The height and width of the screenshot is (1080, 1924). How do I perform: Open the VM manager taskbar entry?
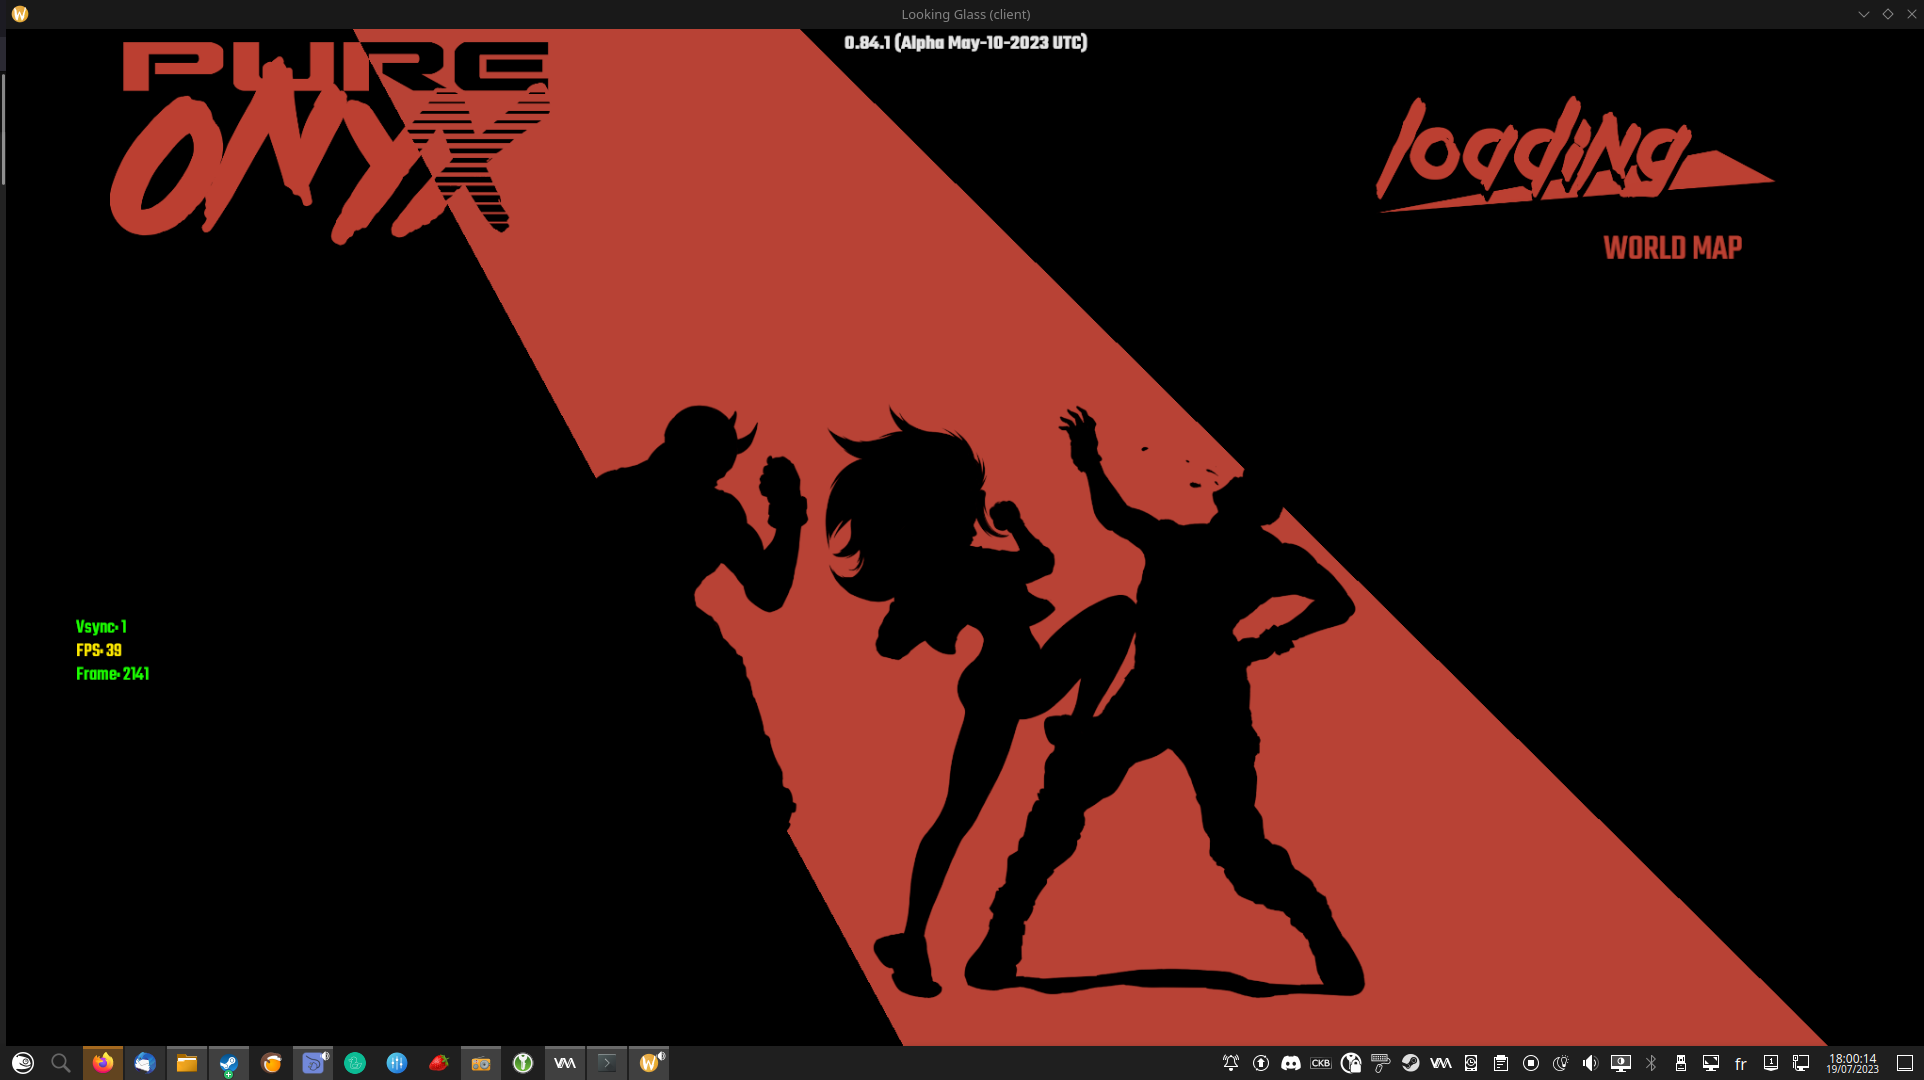565,1063
